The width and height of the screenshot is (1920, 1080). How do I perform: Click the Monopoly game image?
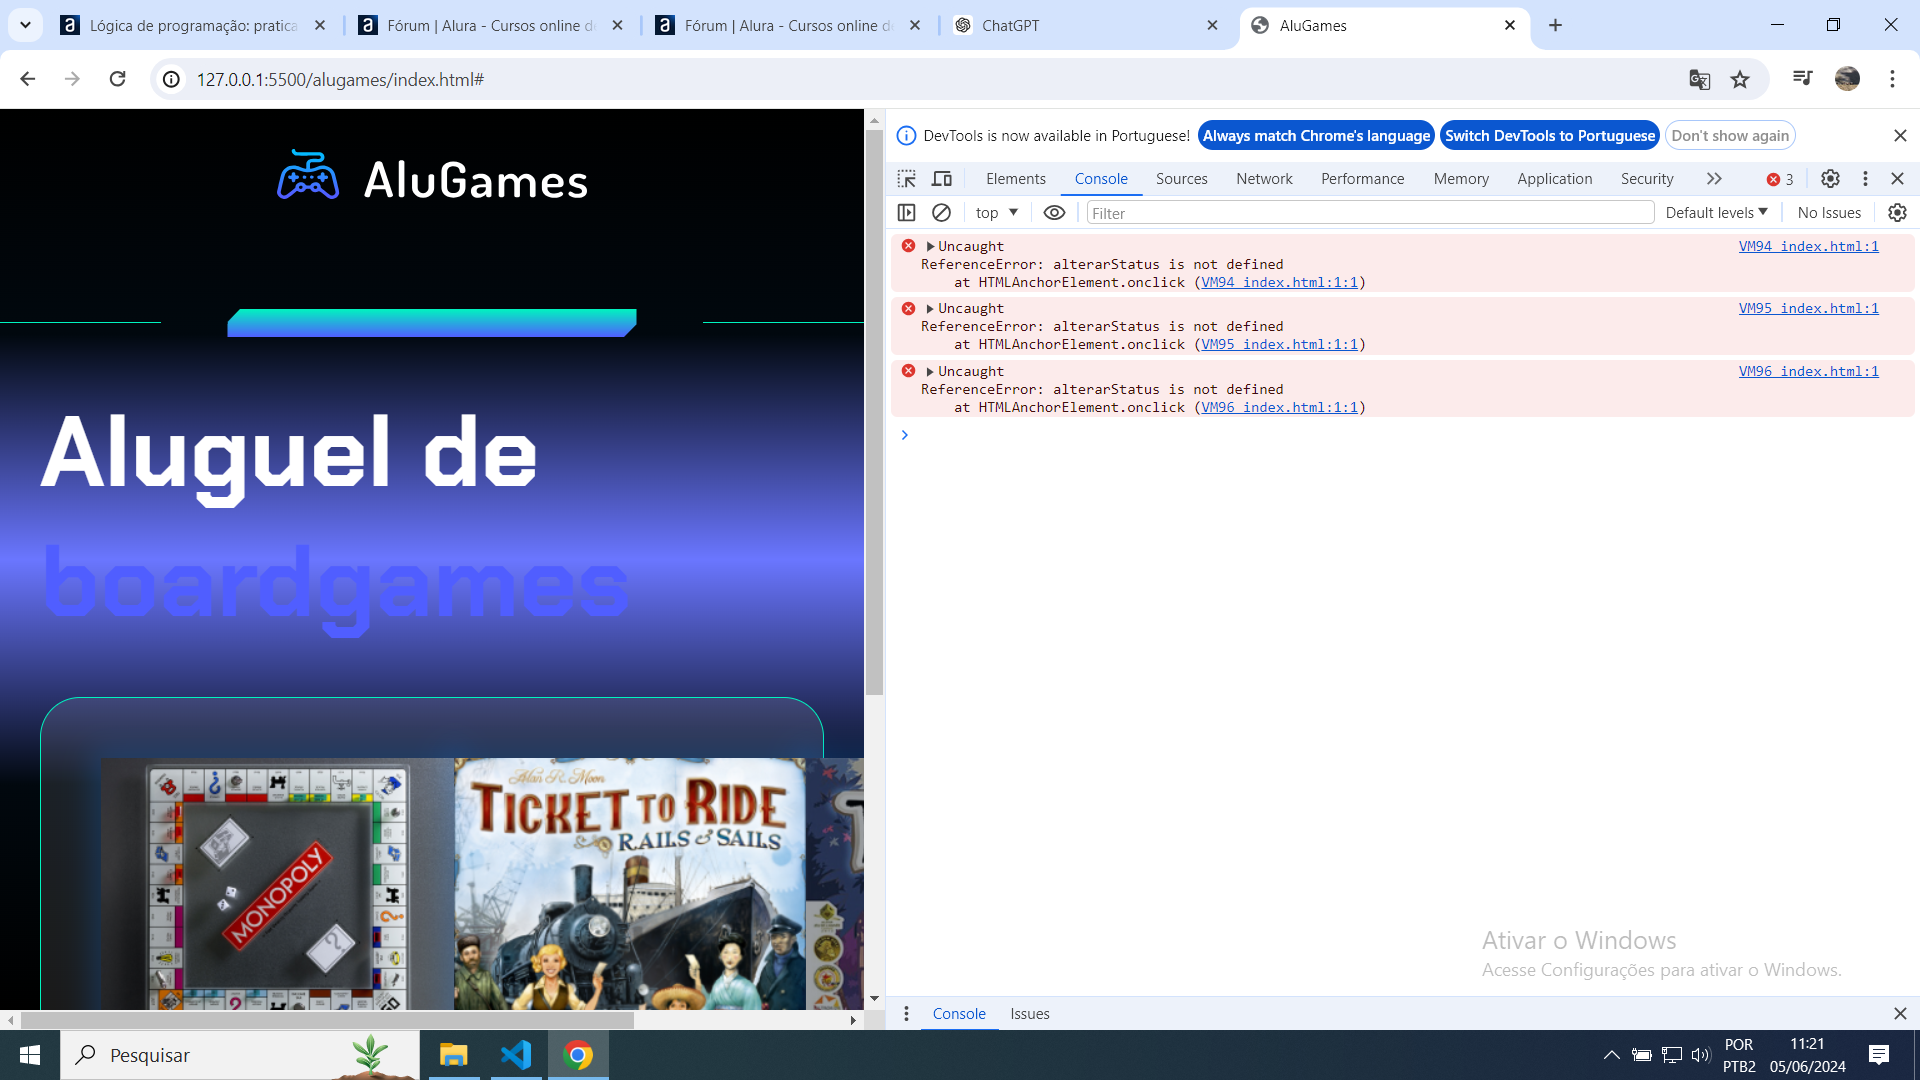point(277,883)
